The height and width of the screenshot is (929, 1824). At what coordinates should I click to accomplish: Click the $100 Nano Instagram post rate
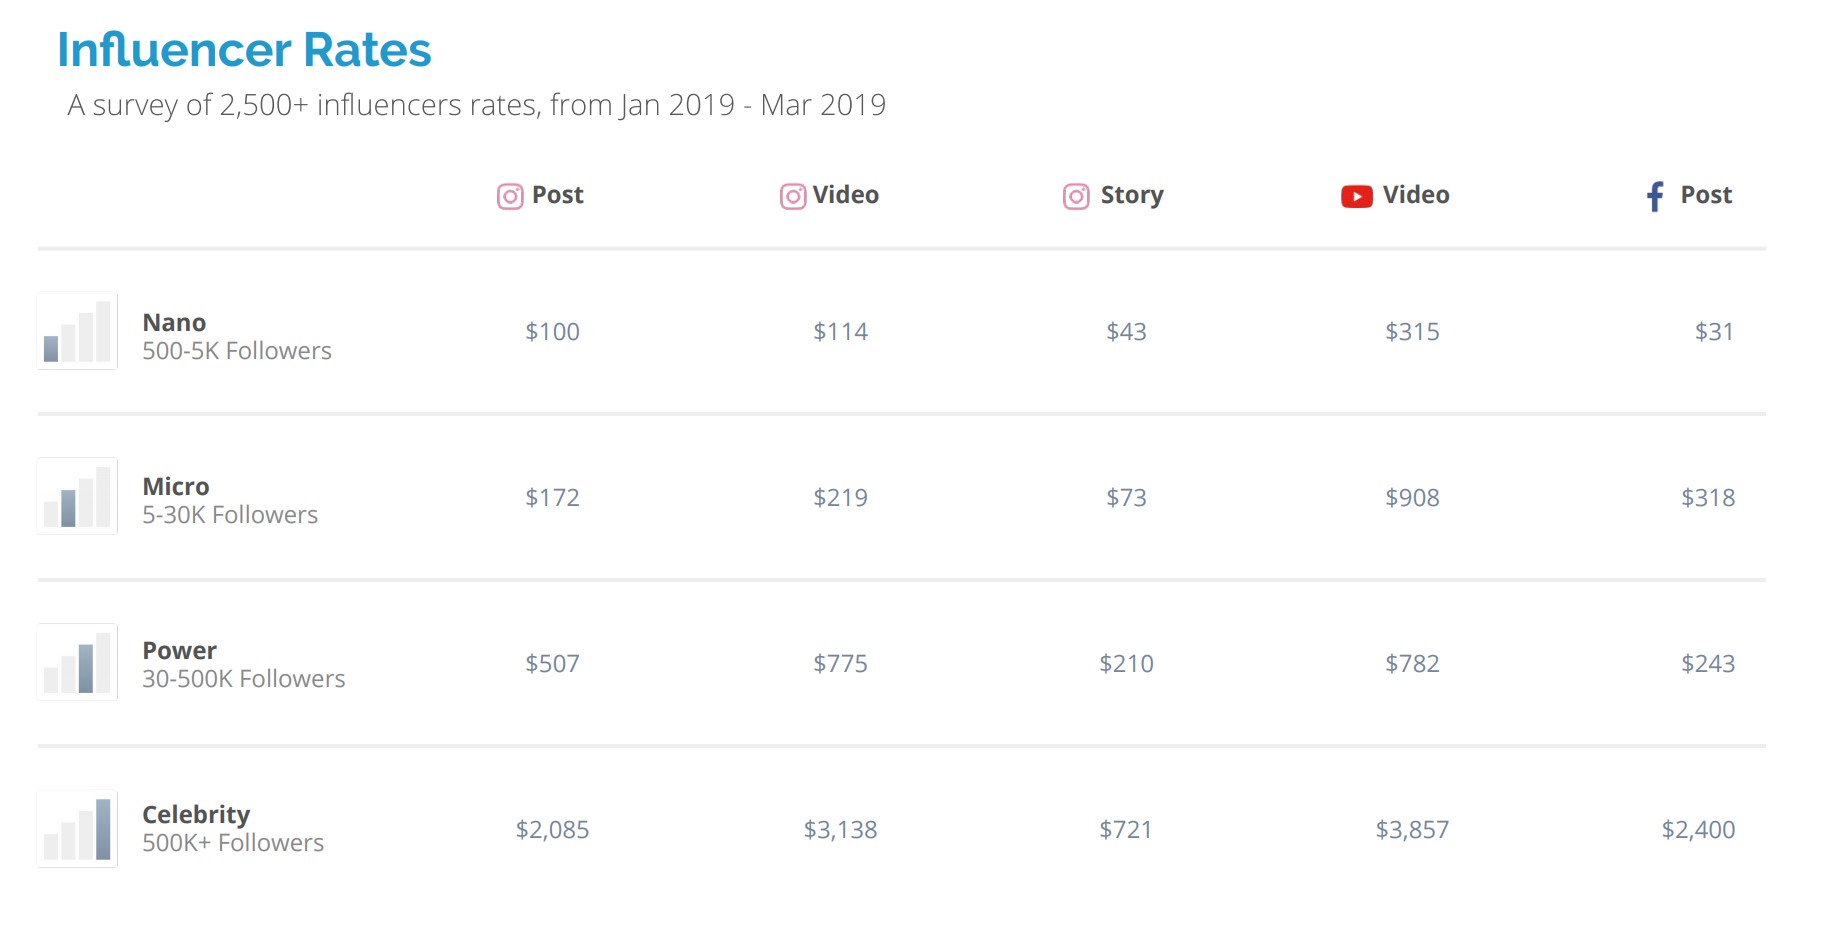pos(553,332)
